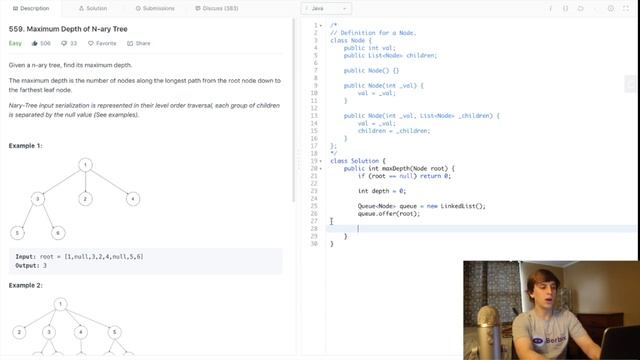Click the 'Queue<Node> queue = new LinkedList();' line
Screen dimensions: 640x360
422,206
